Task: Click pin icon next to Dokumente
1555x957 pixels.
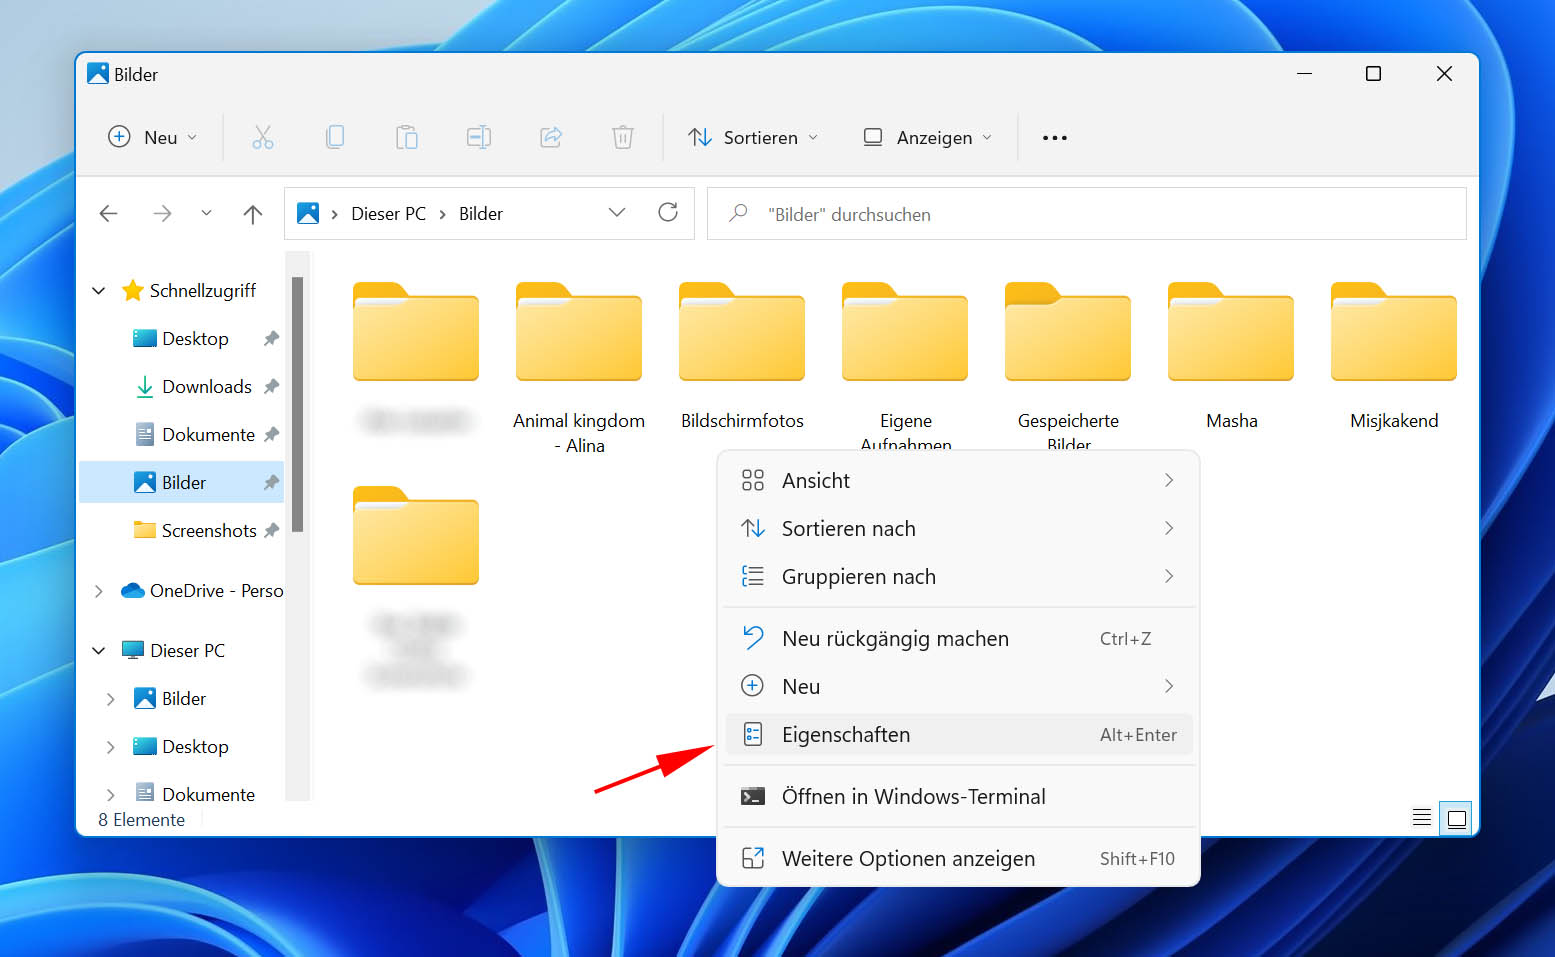Action: coord(271,435)
